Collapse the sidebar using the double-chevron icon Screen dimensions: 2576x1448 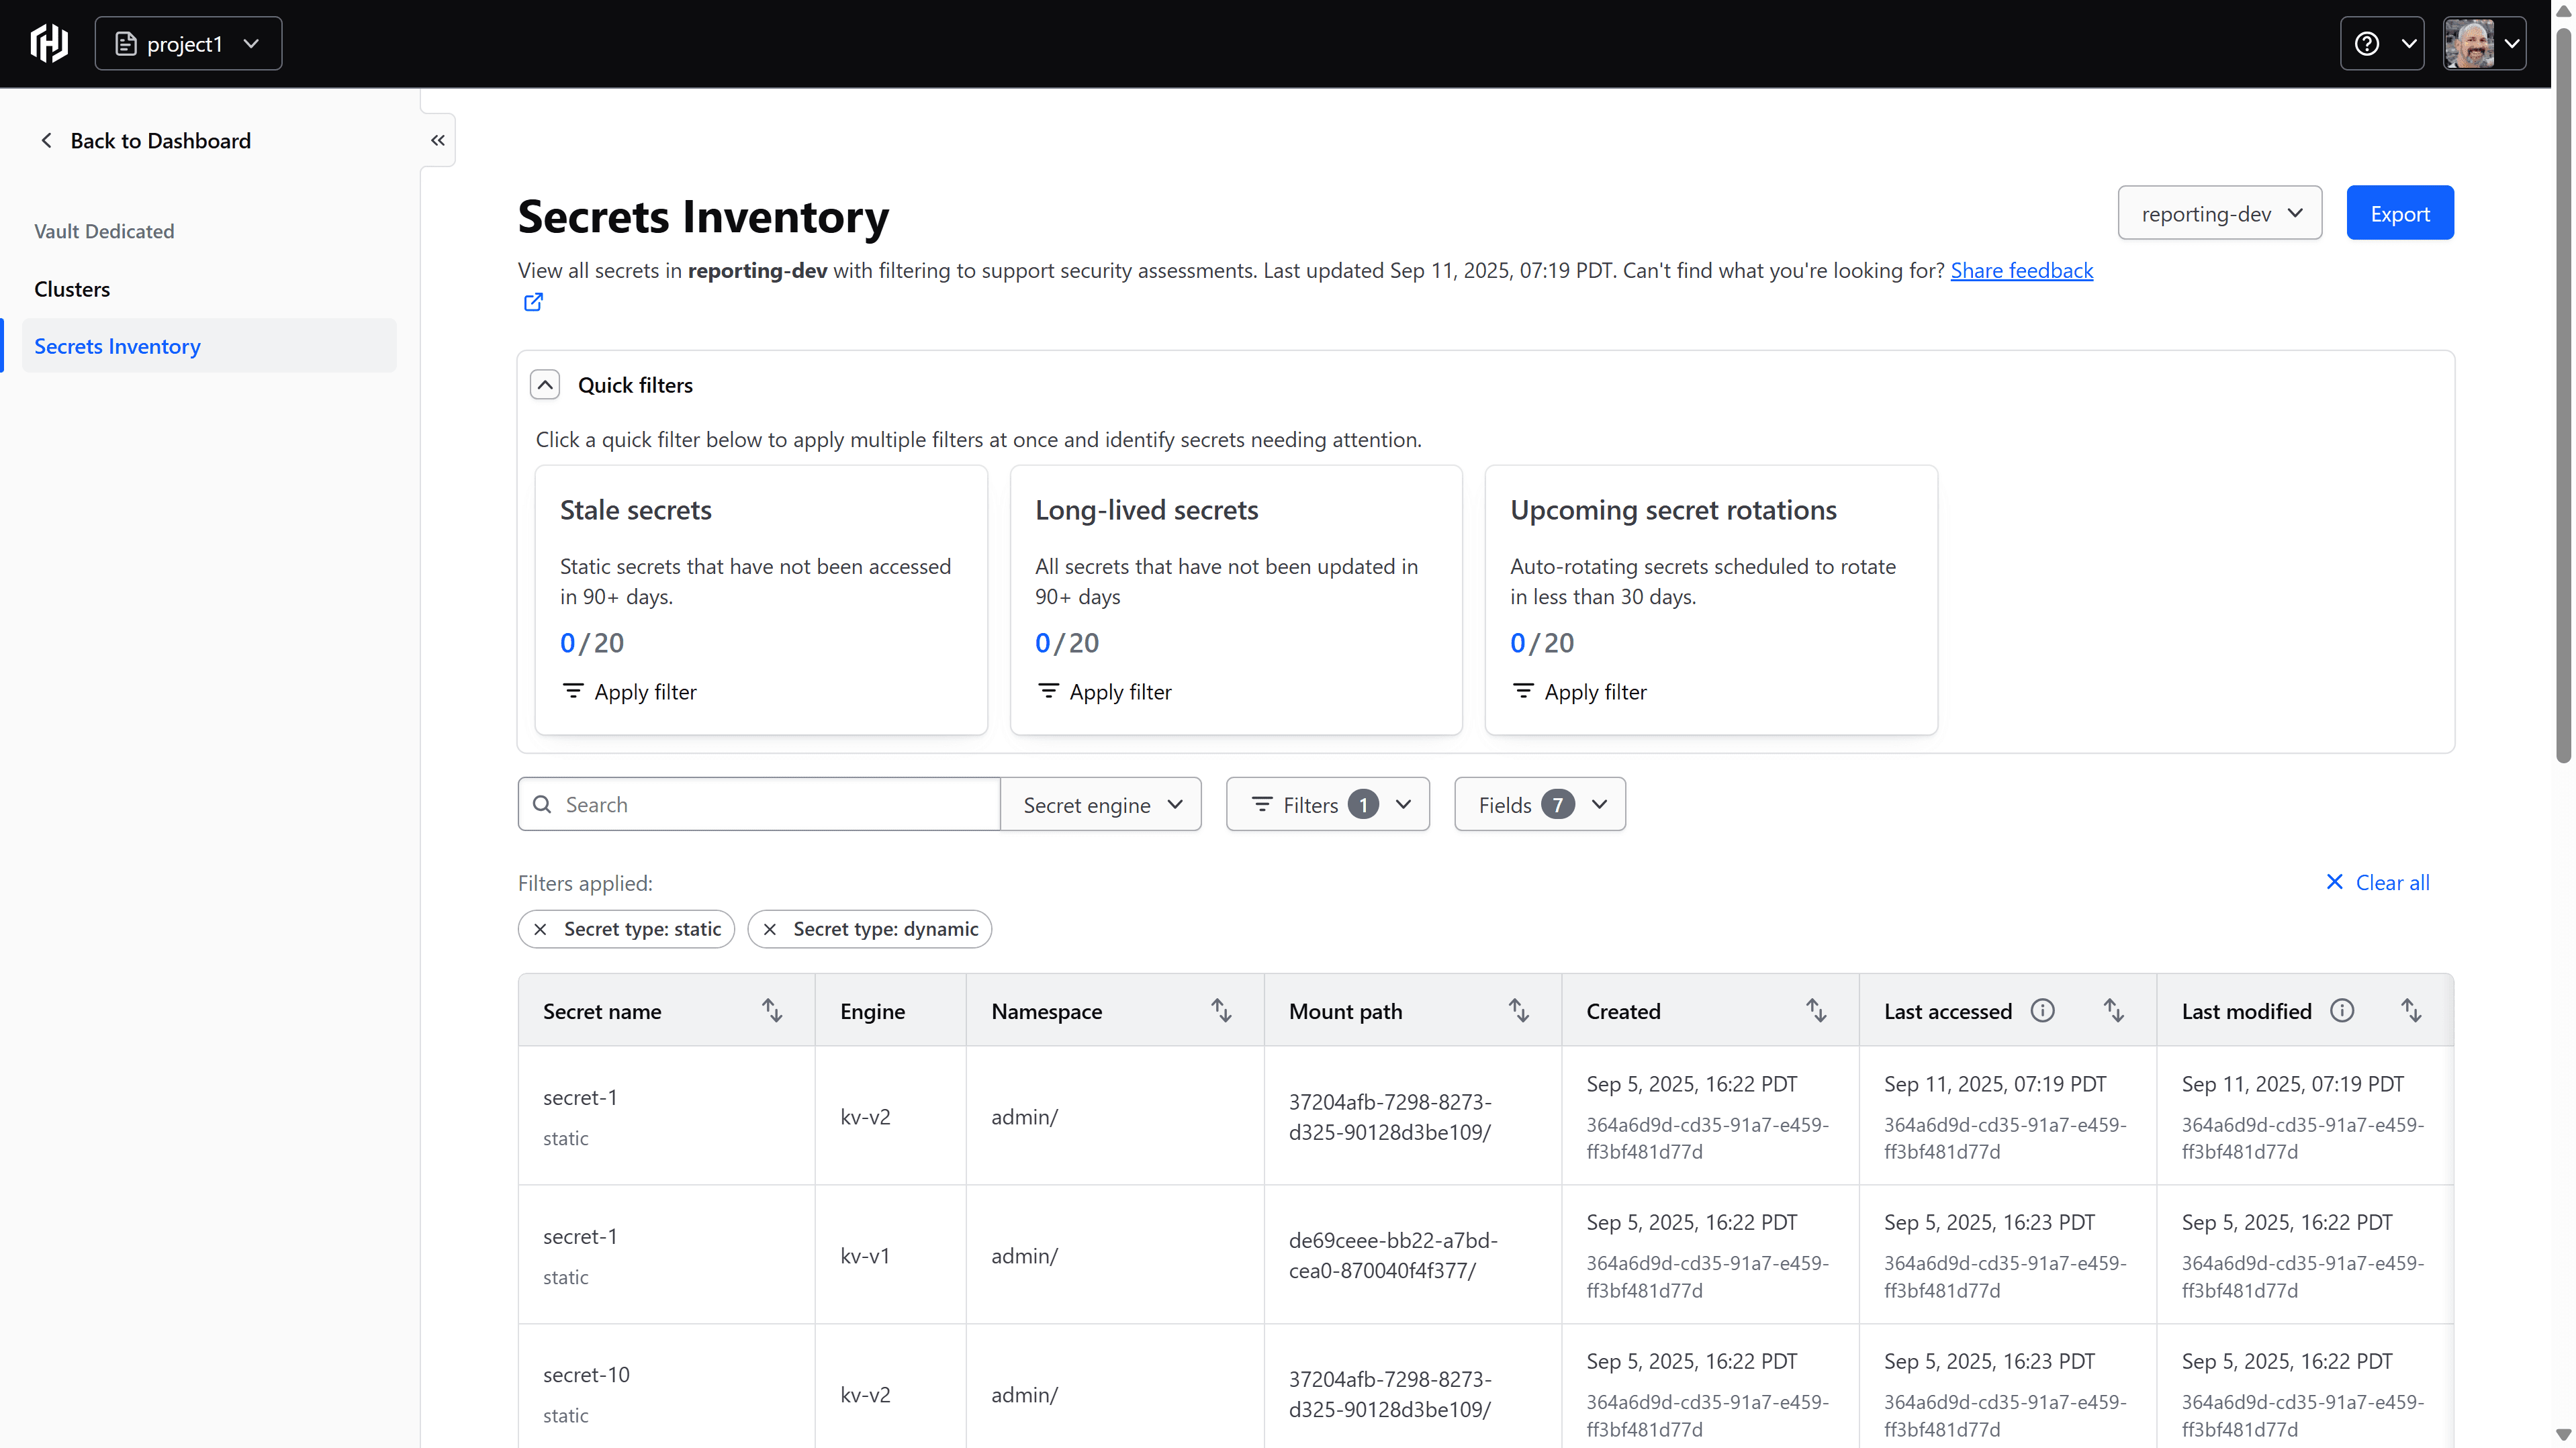tap(437, 140)
